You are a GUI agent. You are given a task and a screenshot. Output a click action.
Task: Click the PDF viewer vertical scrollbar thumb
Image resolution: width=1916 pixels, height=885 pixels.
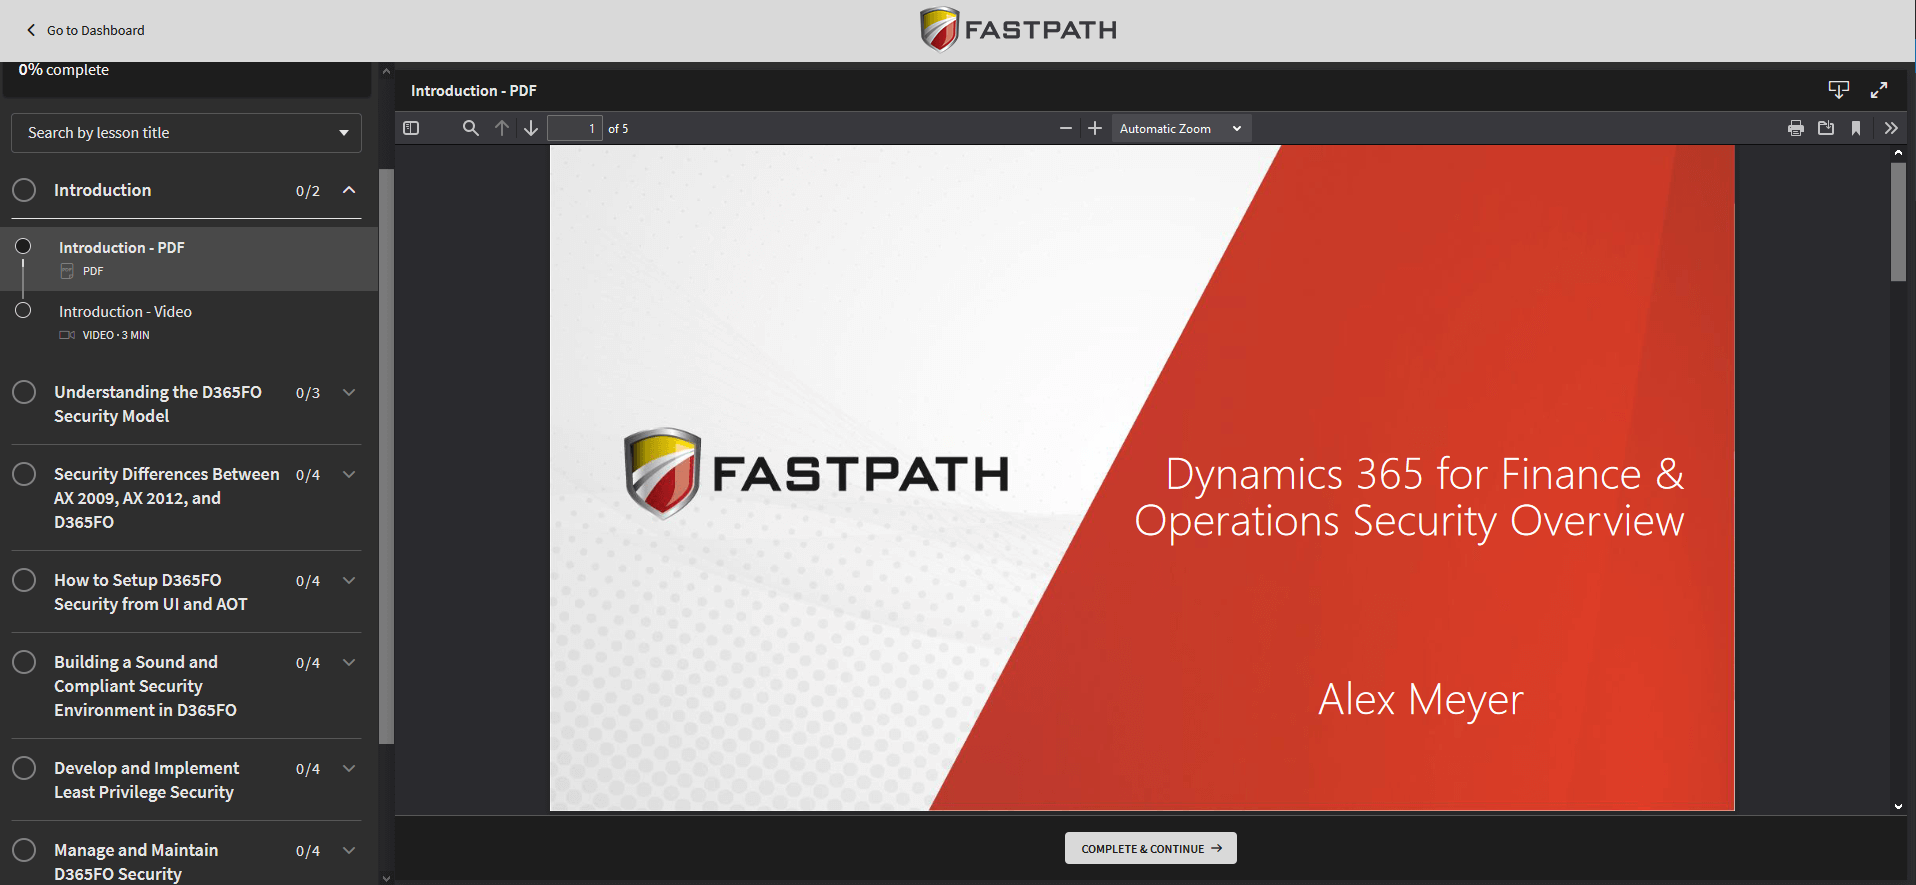[x=1898, y=222]
